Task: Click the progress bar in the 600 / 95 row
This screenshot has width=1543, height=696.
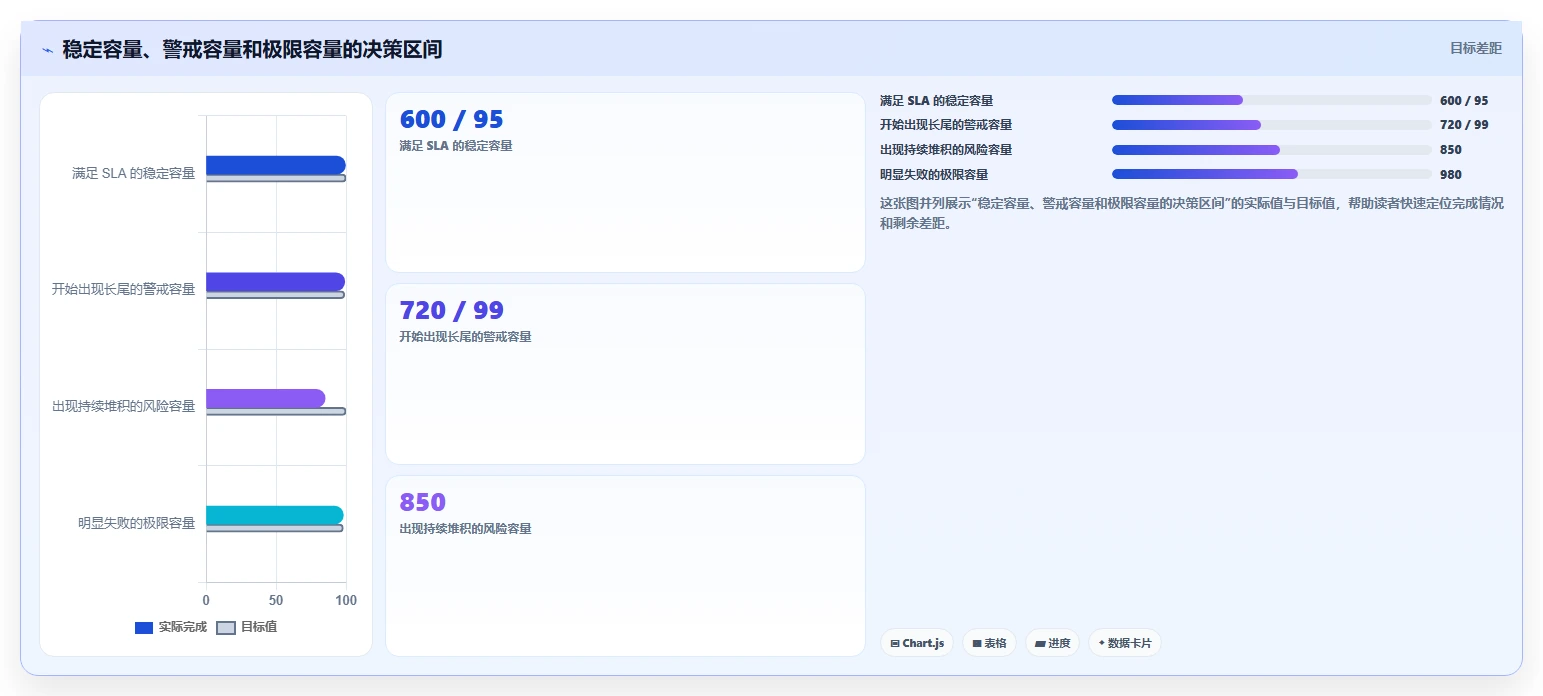Action: coord(1272,100)
